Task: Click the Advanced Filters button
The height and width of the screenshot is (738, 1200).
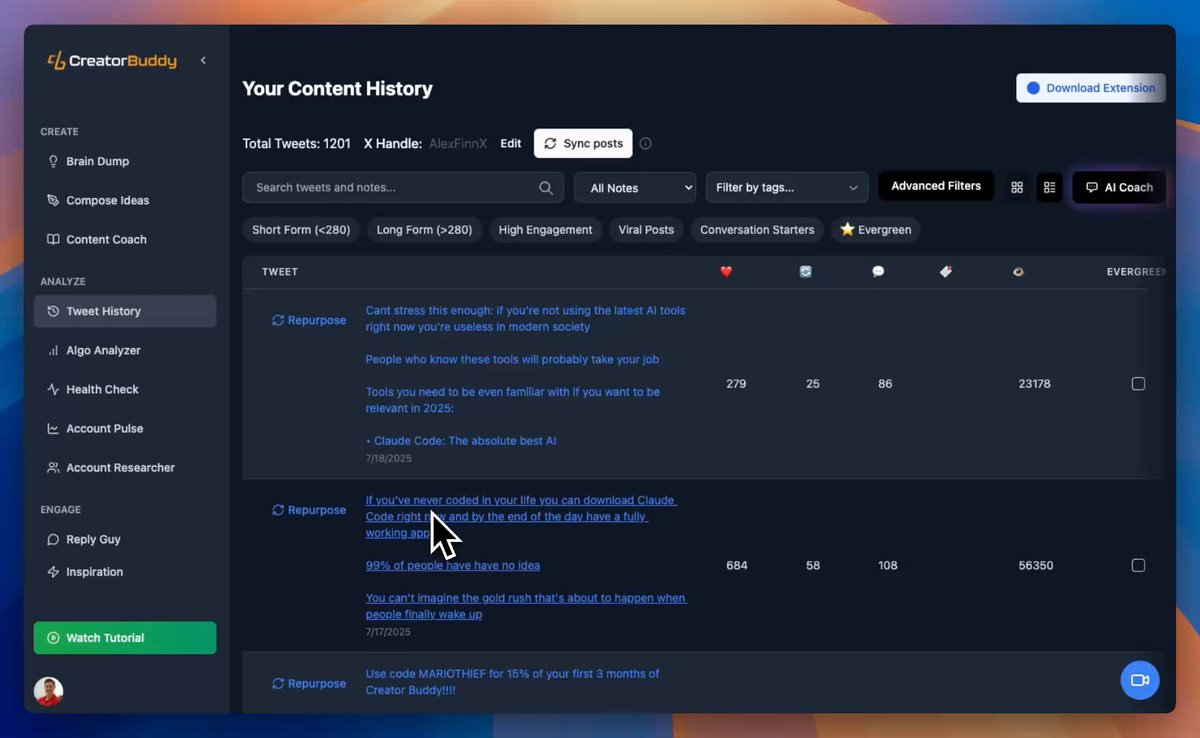Action: (936, 186)
